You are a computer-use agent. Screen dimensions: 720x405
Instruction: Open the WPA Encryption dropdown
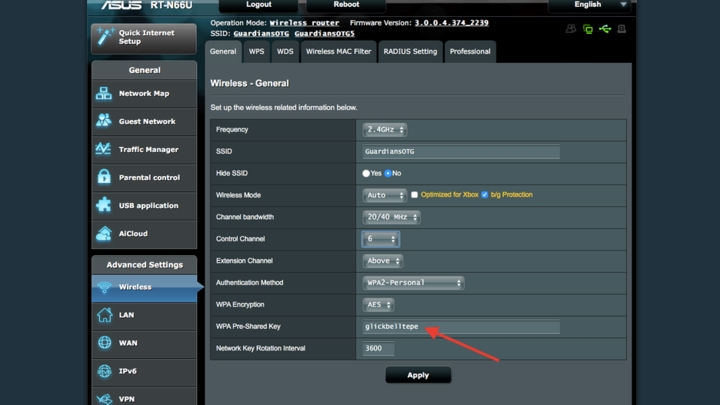point(378,305)
